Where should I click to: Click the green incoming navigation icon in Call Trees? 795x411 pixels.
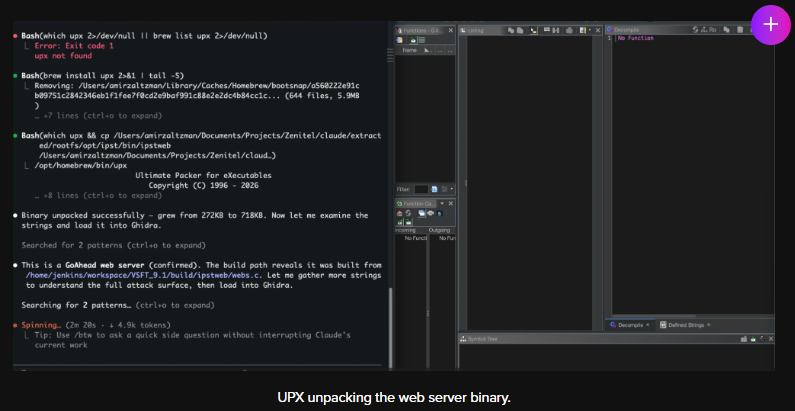pyautogui.click(x=400, y=222)
